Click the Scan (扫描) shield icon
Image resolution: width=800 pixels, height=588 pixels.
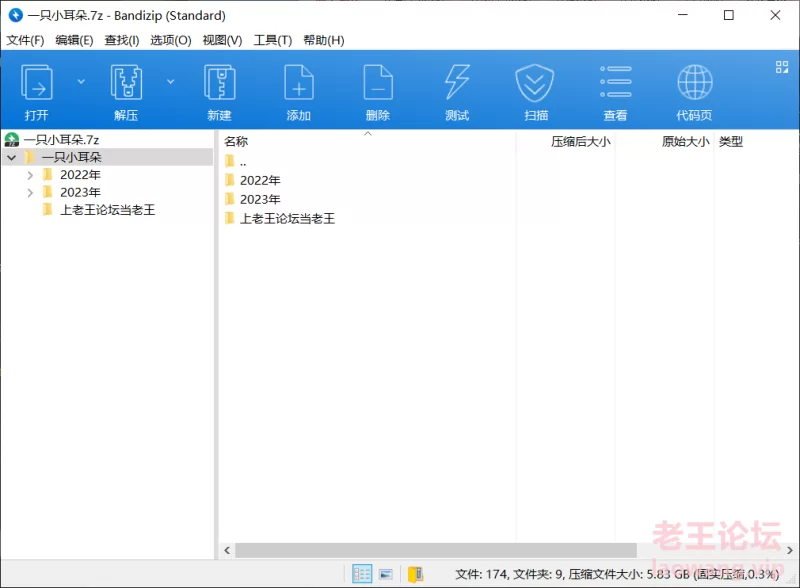pos(535,83)
